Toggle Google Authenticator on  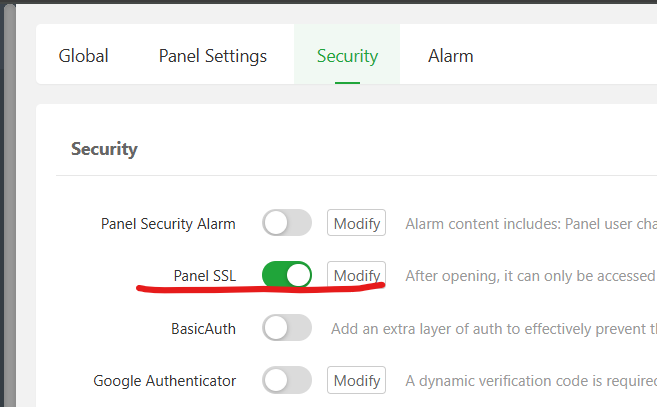287,380
